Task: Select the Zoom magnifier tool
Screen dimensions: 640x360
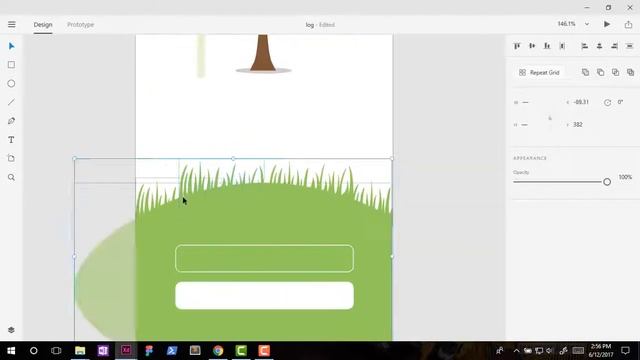Action: point(11,177)
